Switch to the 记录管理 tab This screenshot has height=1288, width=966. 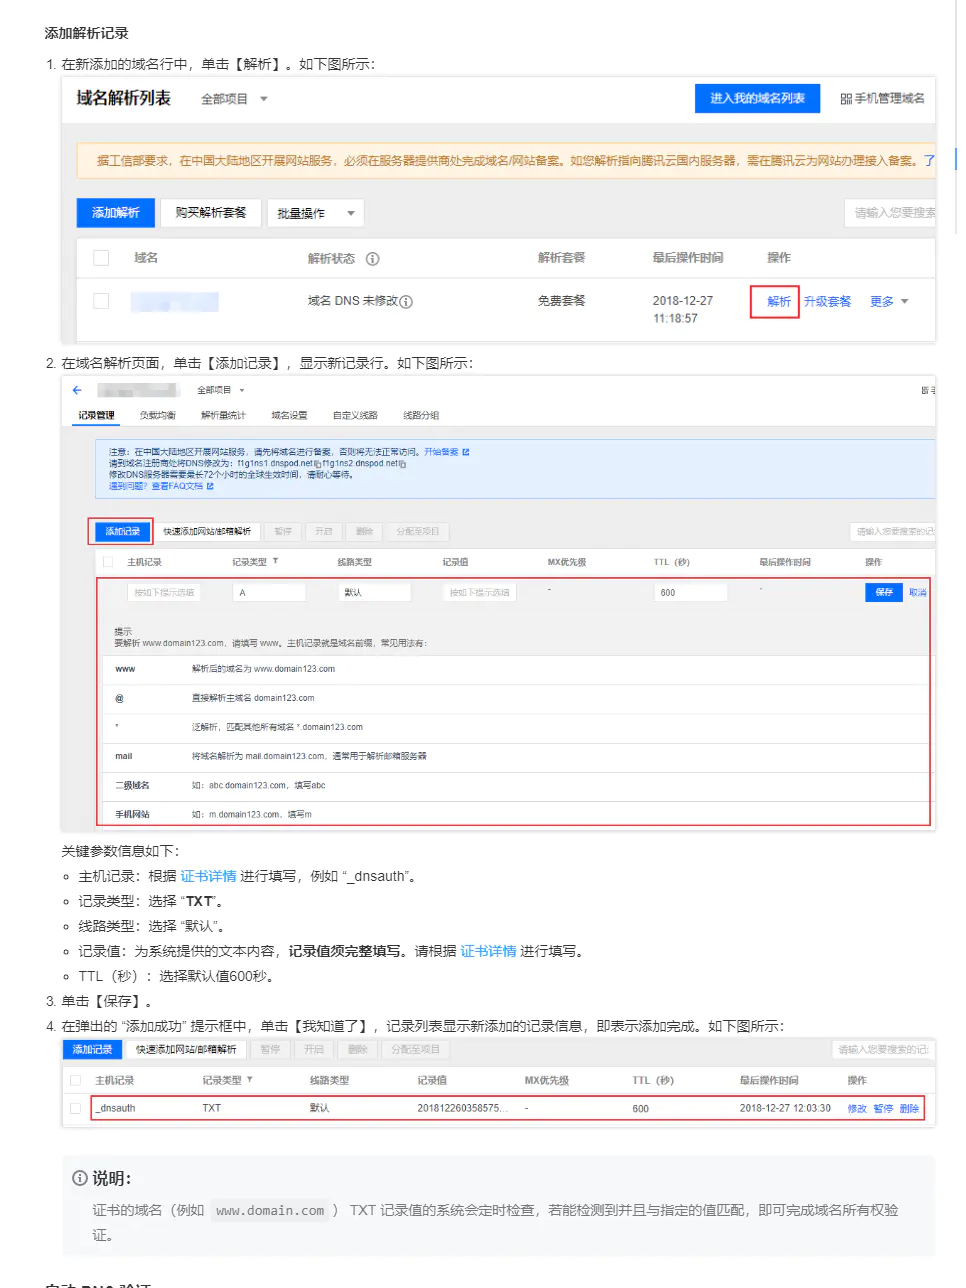point(97,415)
